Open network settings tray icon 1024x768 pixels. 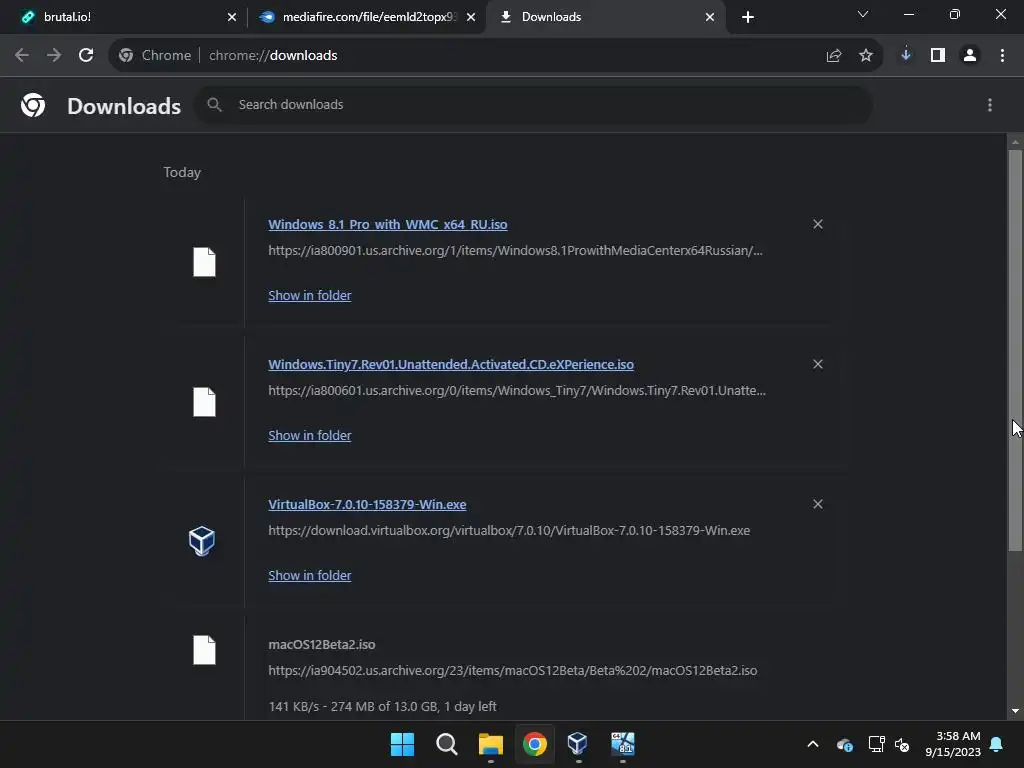point(876,744)
